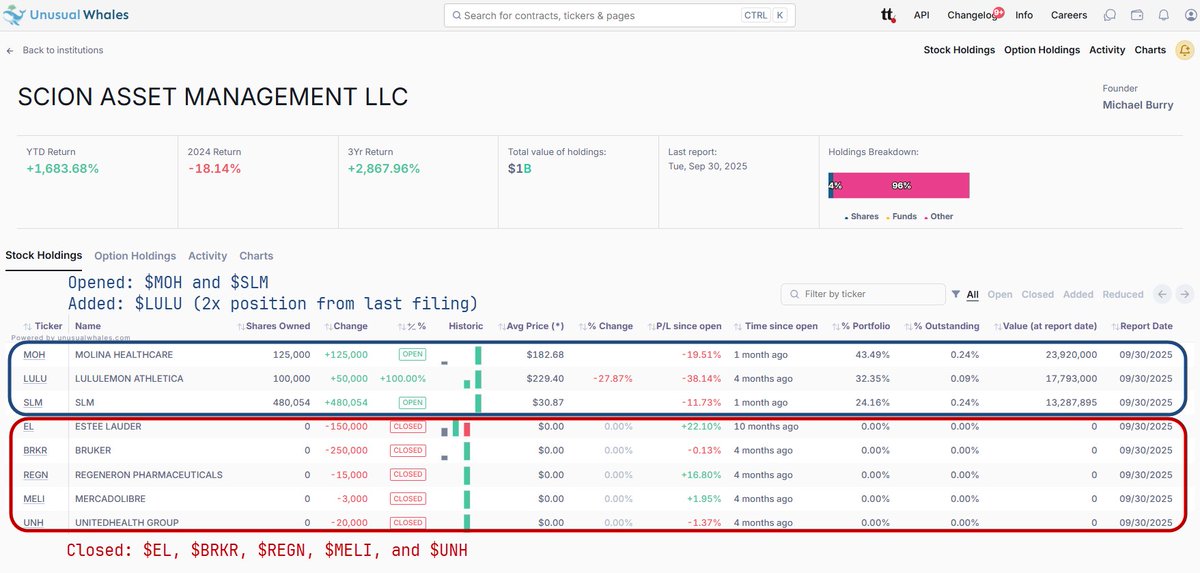Click the search bar for tickers

(x=617, y=15)
